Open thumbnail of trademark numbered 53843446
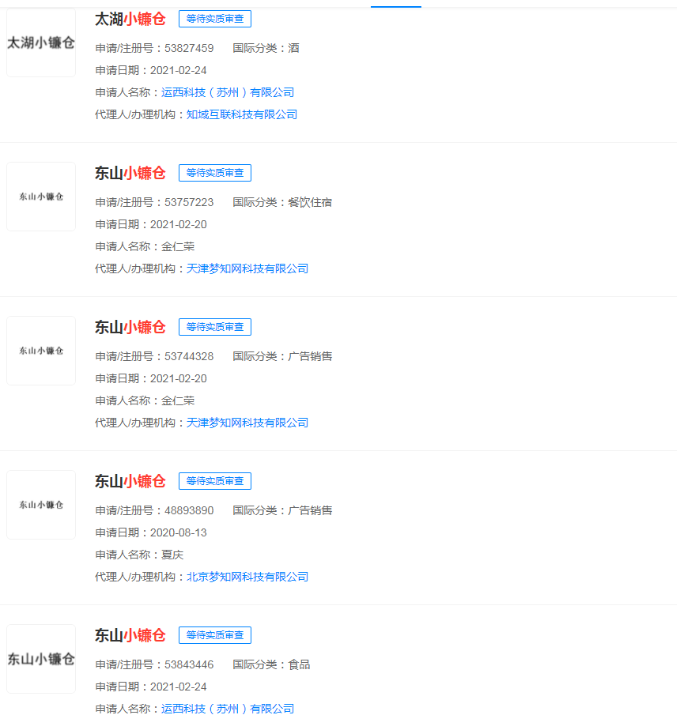The width and height of the screenshot is (677, 724). (41, 659)
